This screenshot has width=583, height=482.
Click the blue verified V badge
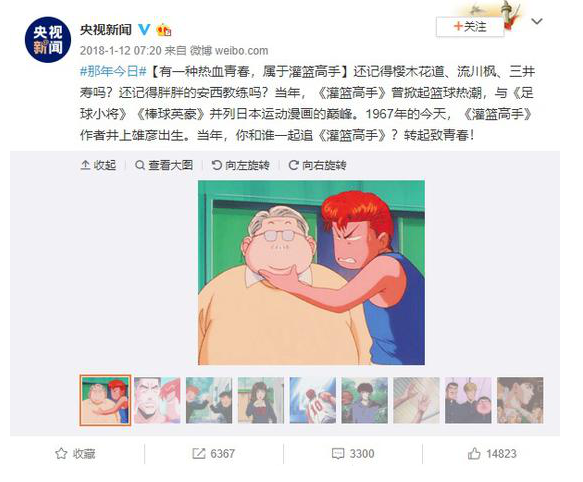(144, 29)
